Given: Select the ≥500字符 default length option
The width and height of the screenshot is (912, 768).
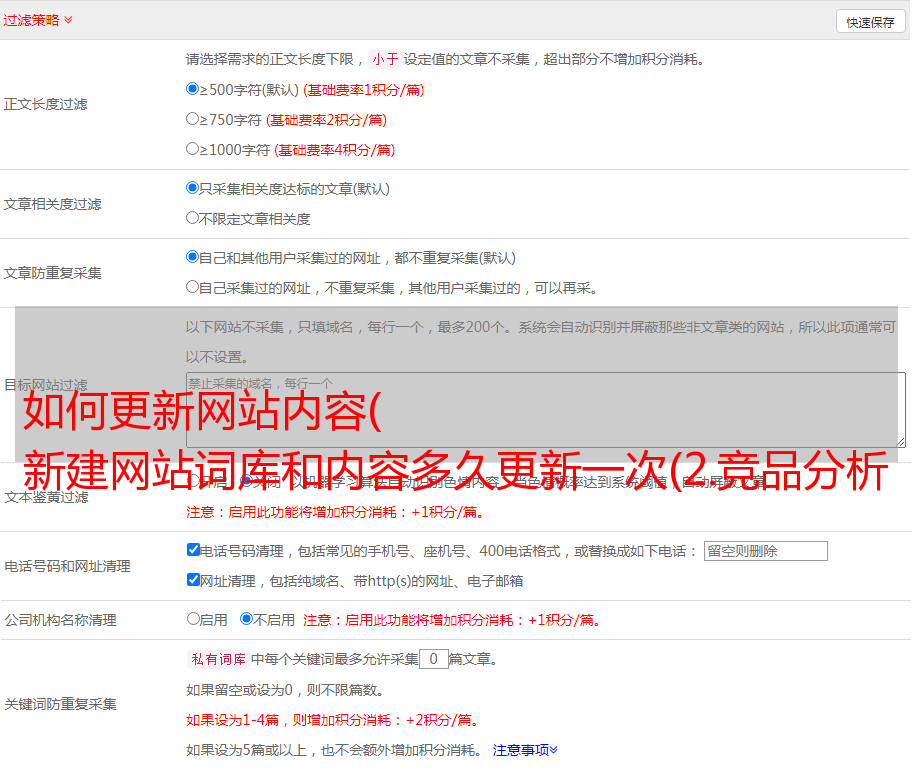Looking at the screenshot, I should pos(193,89).
